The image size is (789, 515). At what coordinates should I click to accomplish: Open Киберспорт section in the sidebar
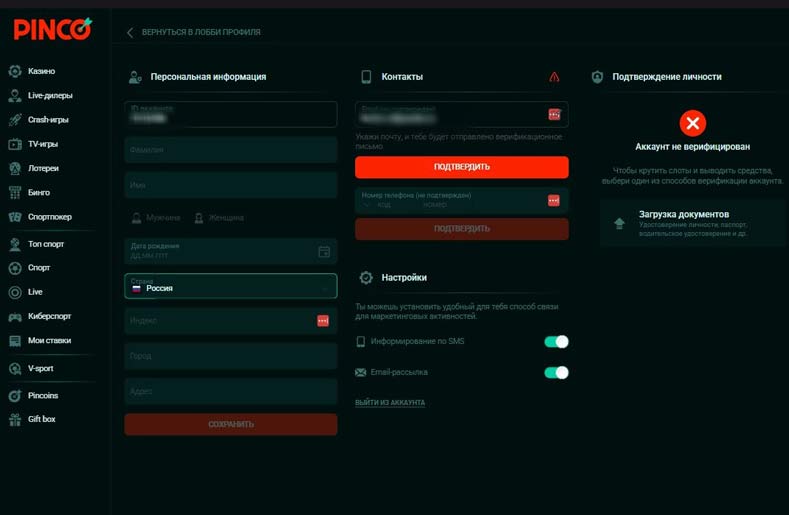pos(49,316)
